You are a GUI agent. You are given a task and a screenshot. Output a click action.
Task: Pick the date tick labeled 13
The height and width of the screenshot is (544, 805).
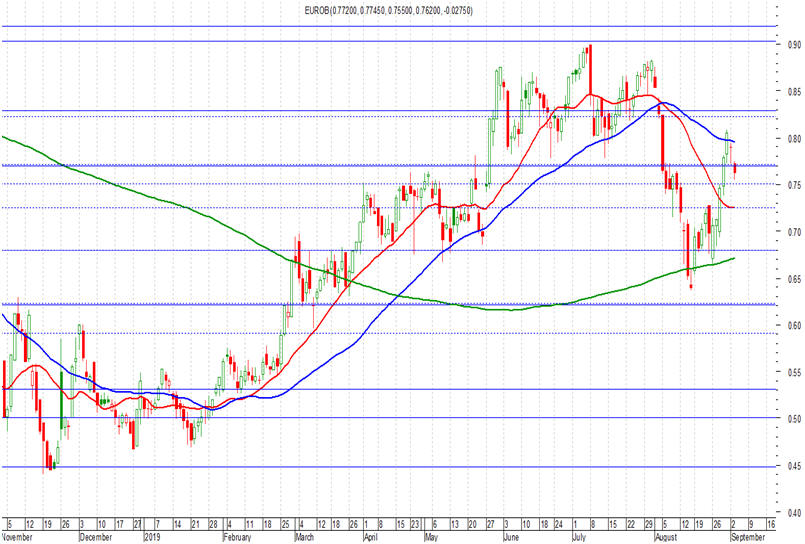[454, 524]
